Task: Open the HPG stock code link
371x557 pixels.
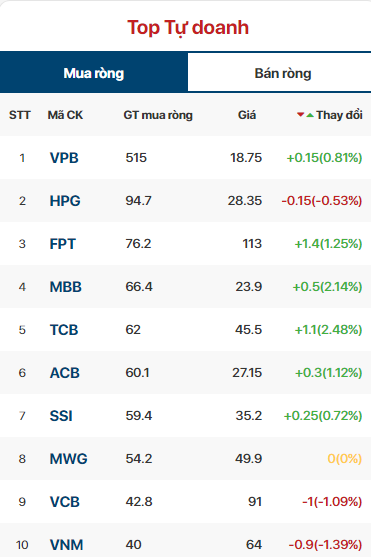Action: tap(65, 201)
